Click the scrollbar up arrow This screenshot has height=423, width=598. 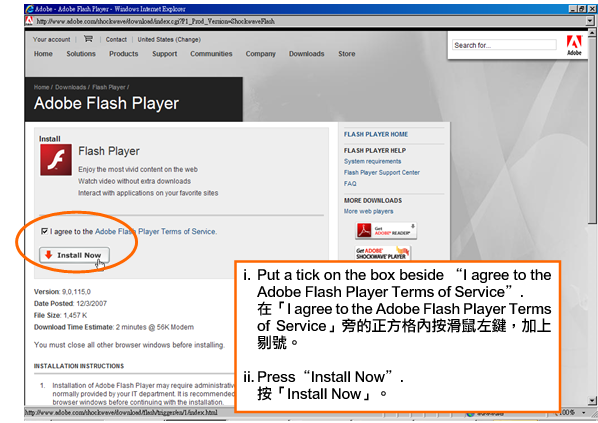592,33
